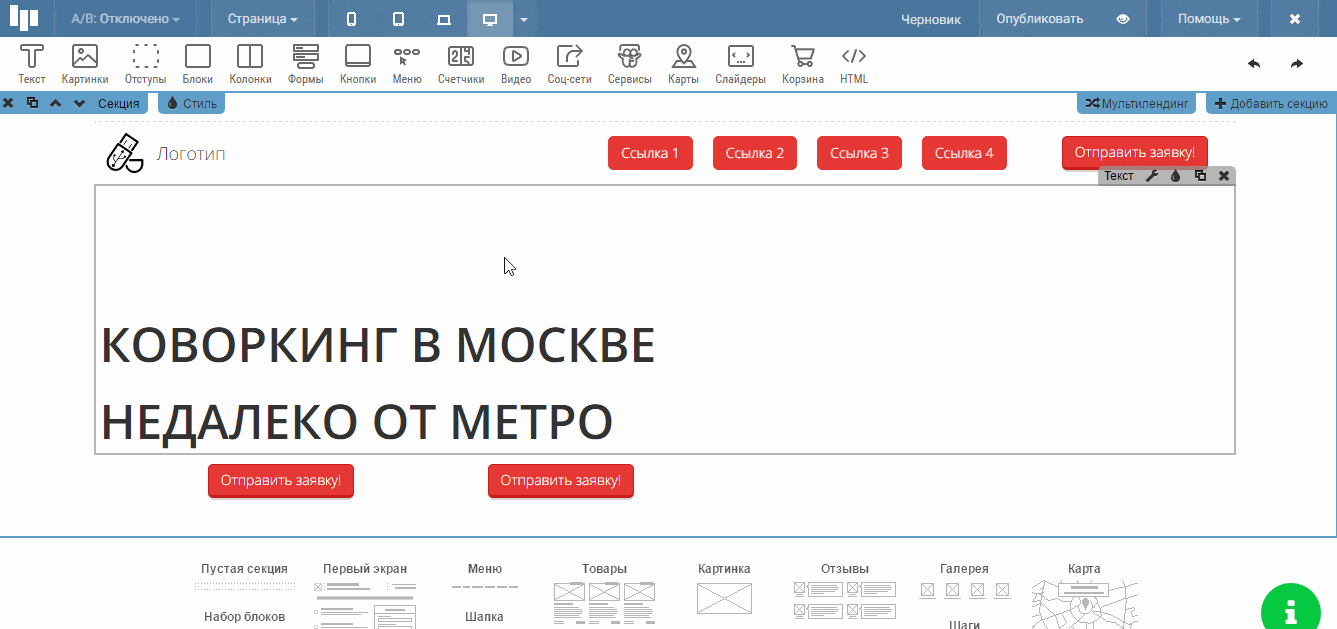Toggle page preview with the eye icon
Viewport: 1337px width, 629px height.
(x=1123, y=19)
